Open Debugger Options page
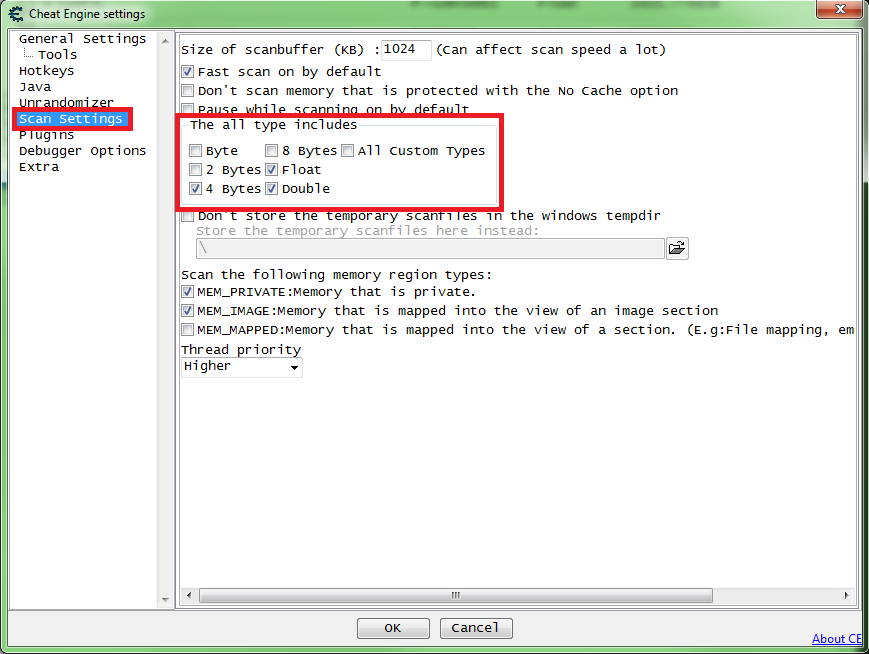 click(83, 151)
